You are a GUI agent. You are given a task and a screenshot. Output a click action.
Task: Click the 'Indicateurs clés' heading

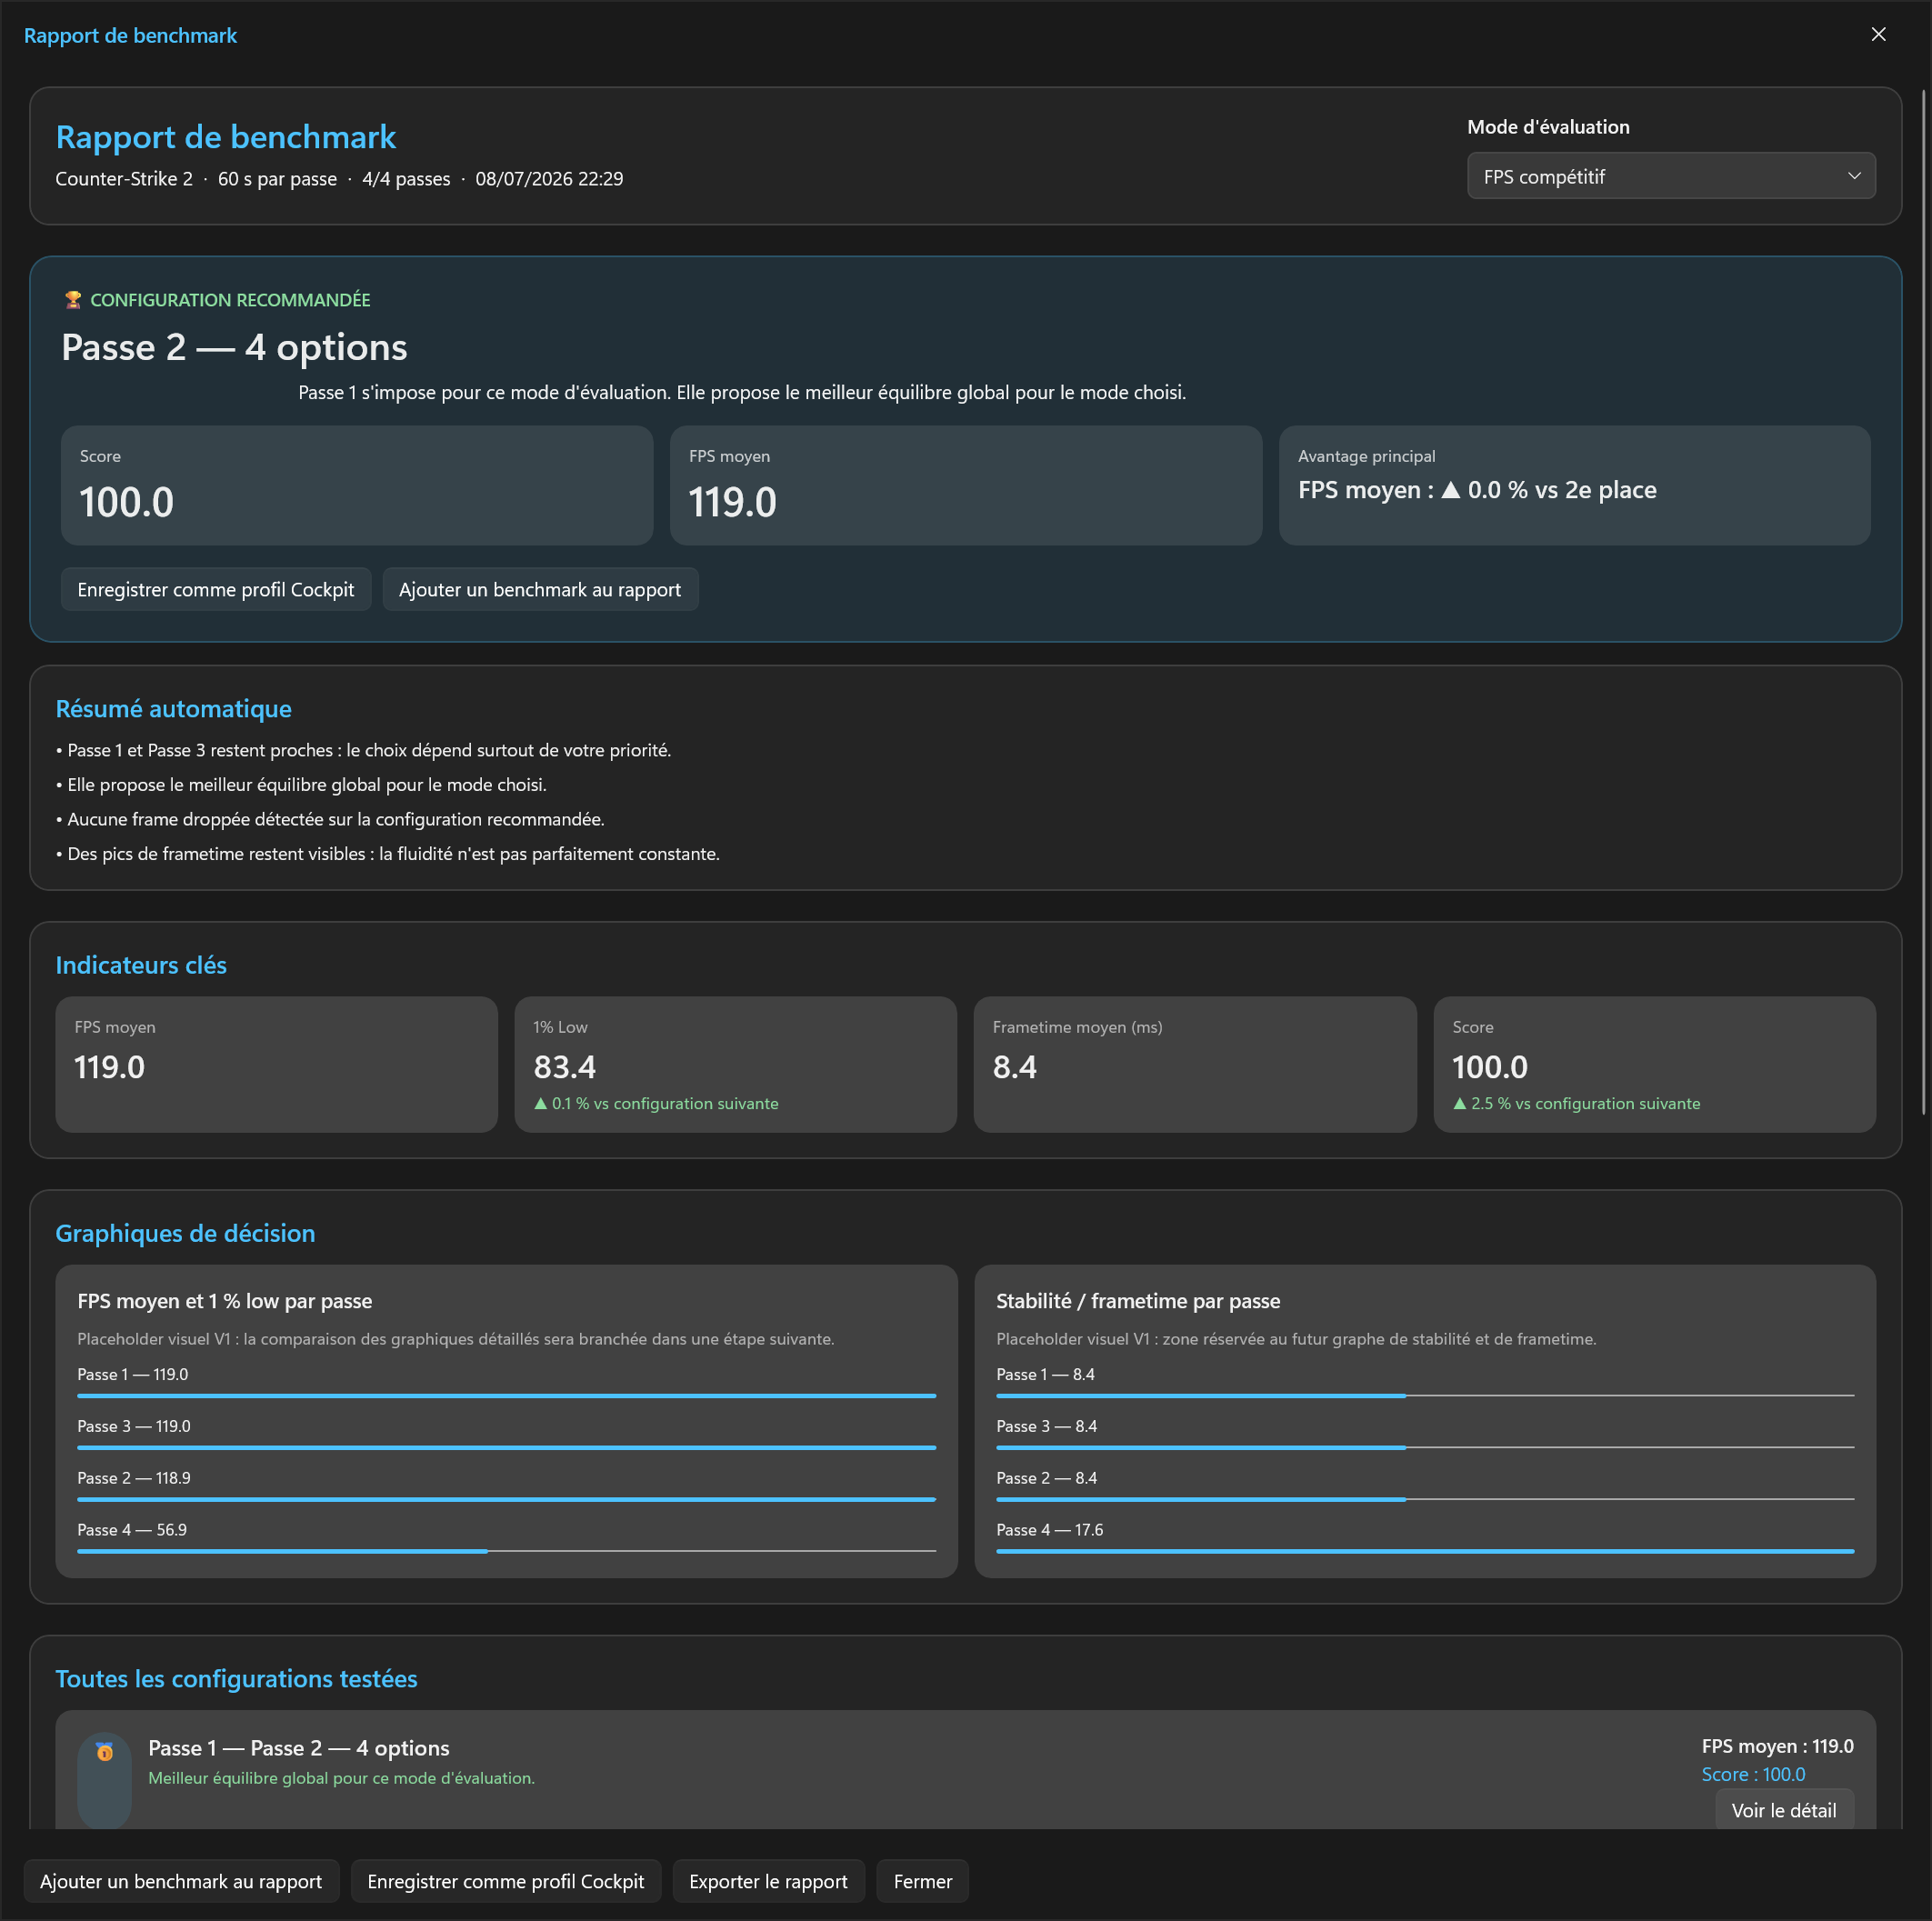(x=141, y=965)
